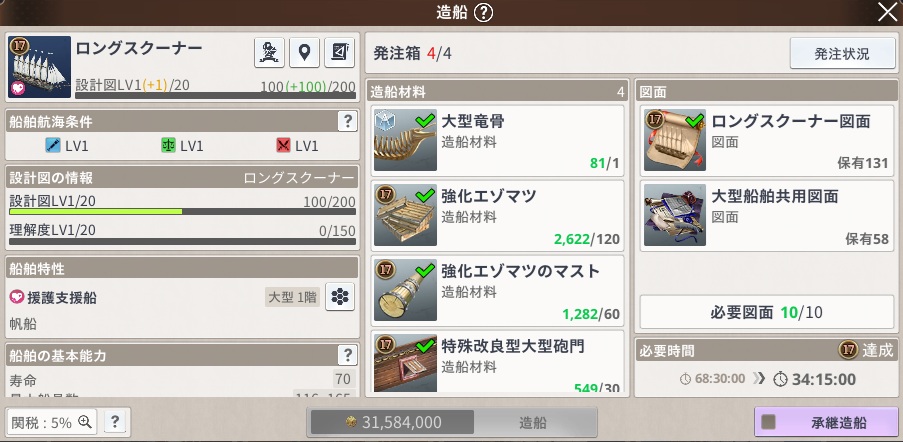Select the 大型竜骨 material item

coord(497,140)
